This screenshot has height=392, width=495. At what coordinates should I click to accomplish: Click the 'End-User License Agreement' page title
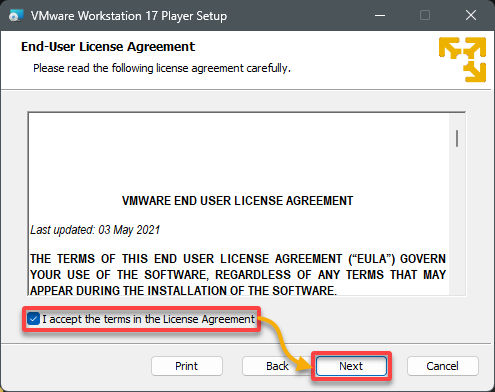(108, 47)
